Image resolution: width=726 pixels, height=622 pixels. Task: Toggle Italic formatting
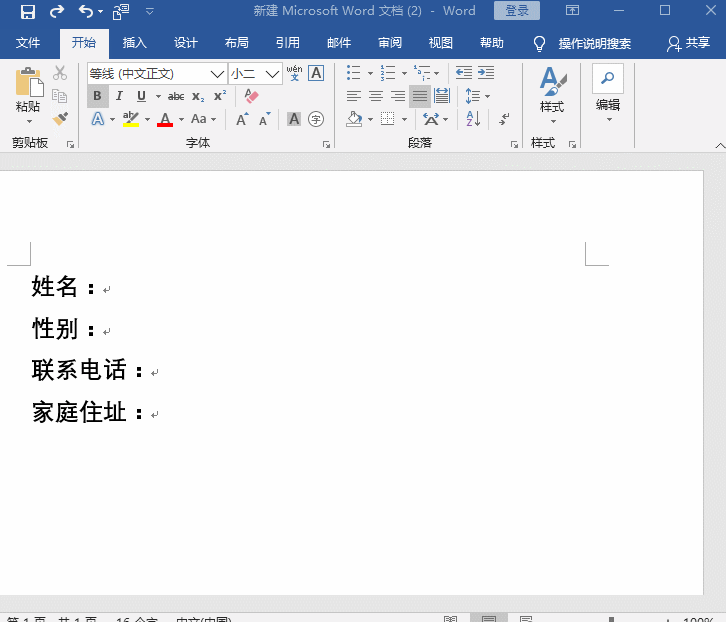tap(119, 96)
